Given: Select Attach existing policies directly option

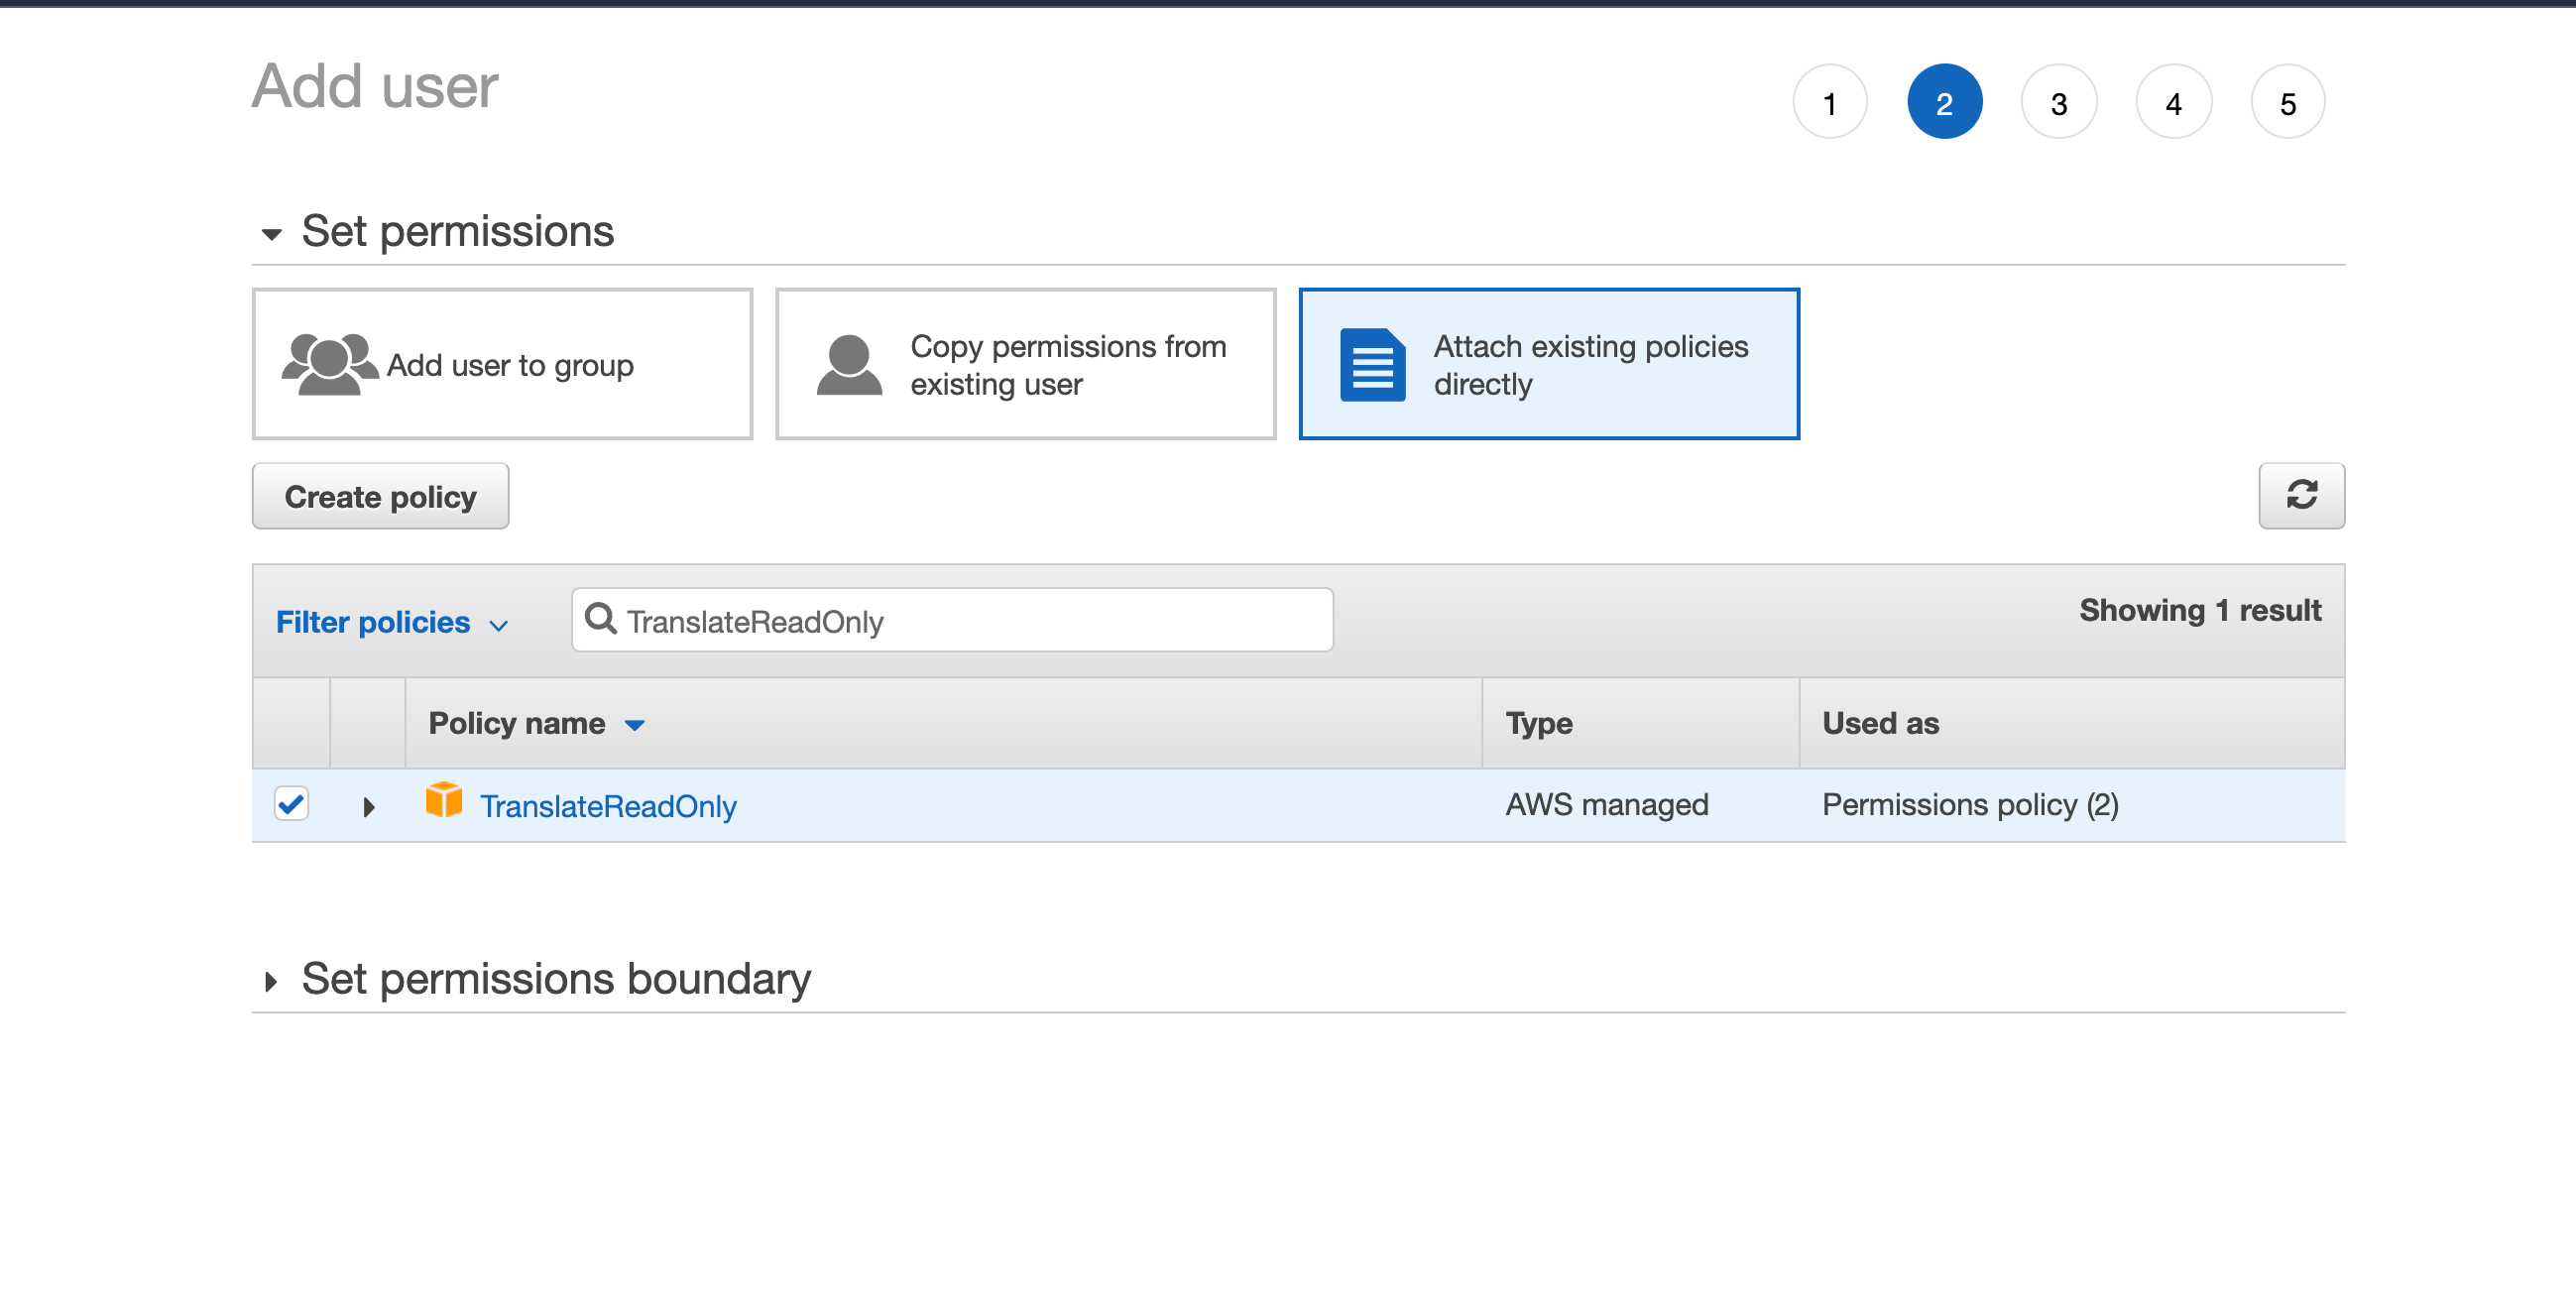Looking at the screenshot, I should (1548, 364).
